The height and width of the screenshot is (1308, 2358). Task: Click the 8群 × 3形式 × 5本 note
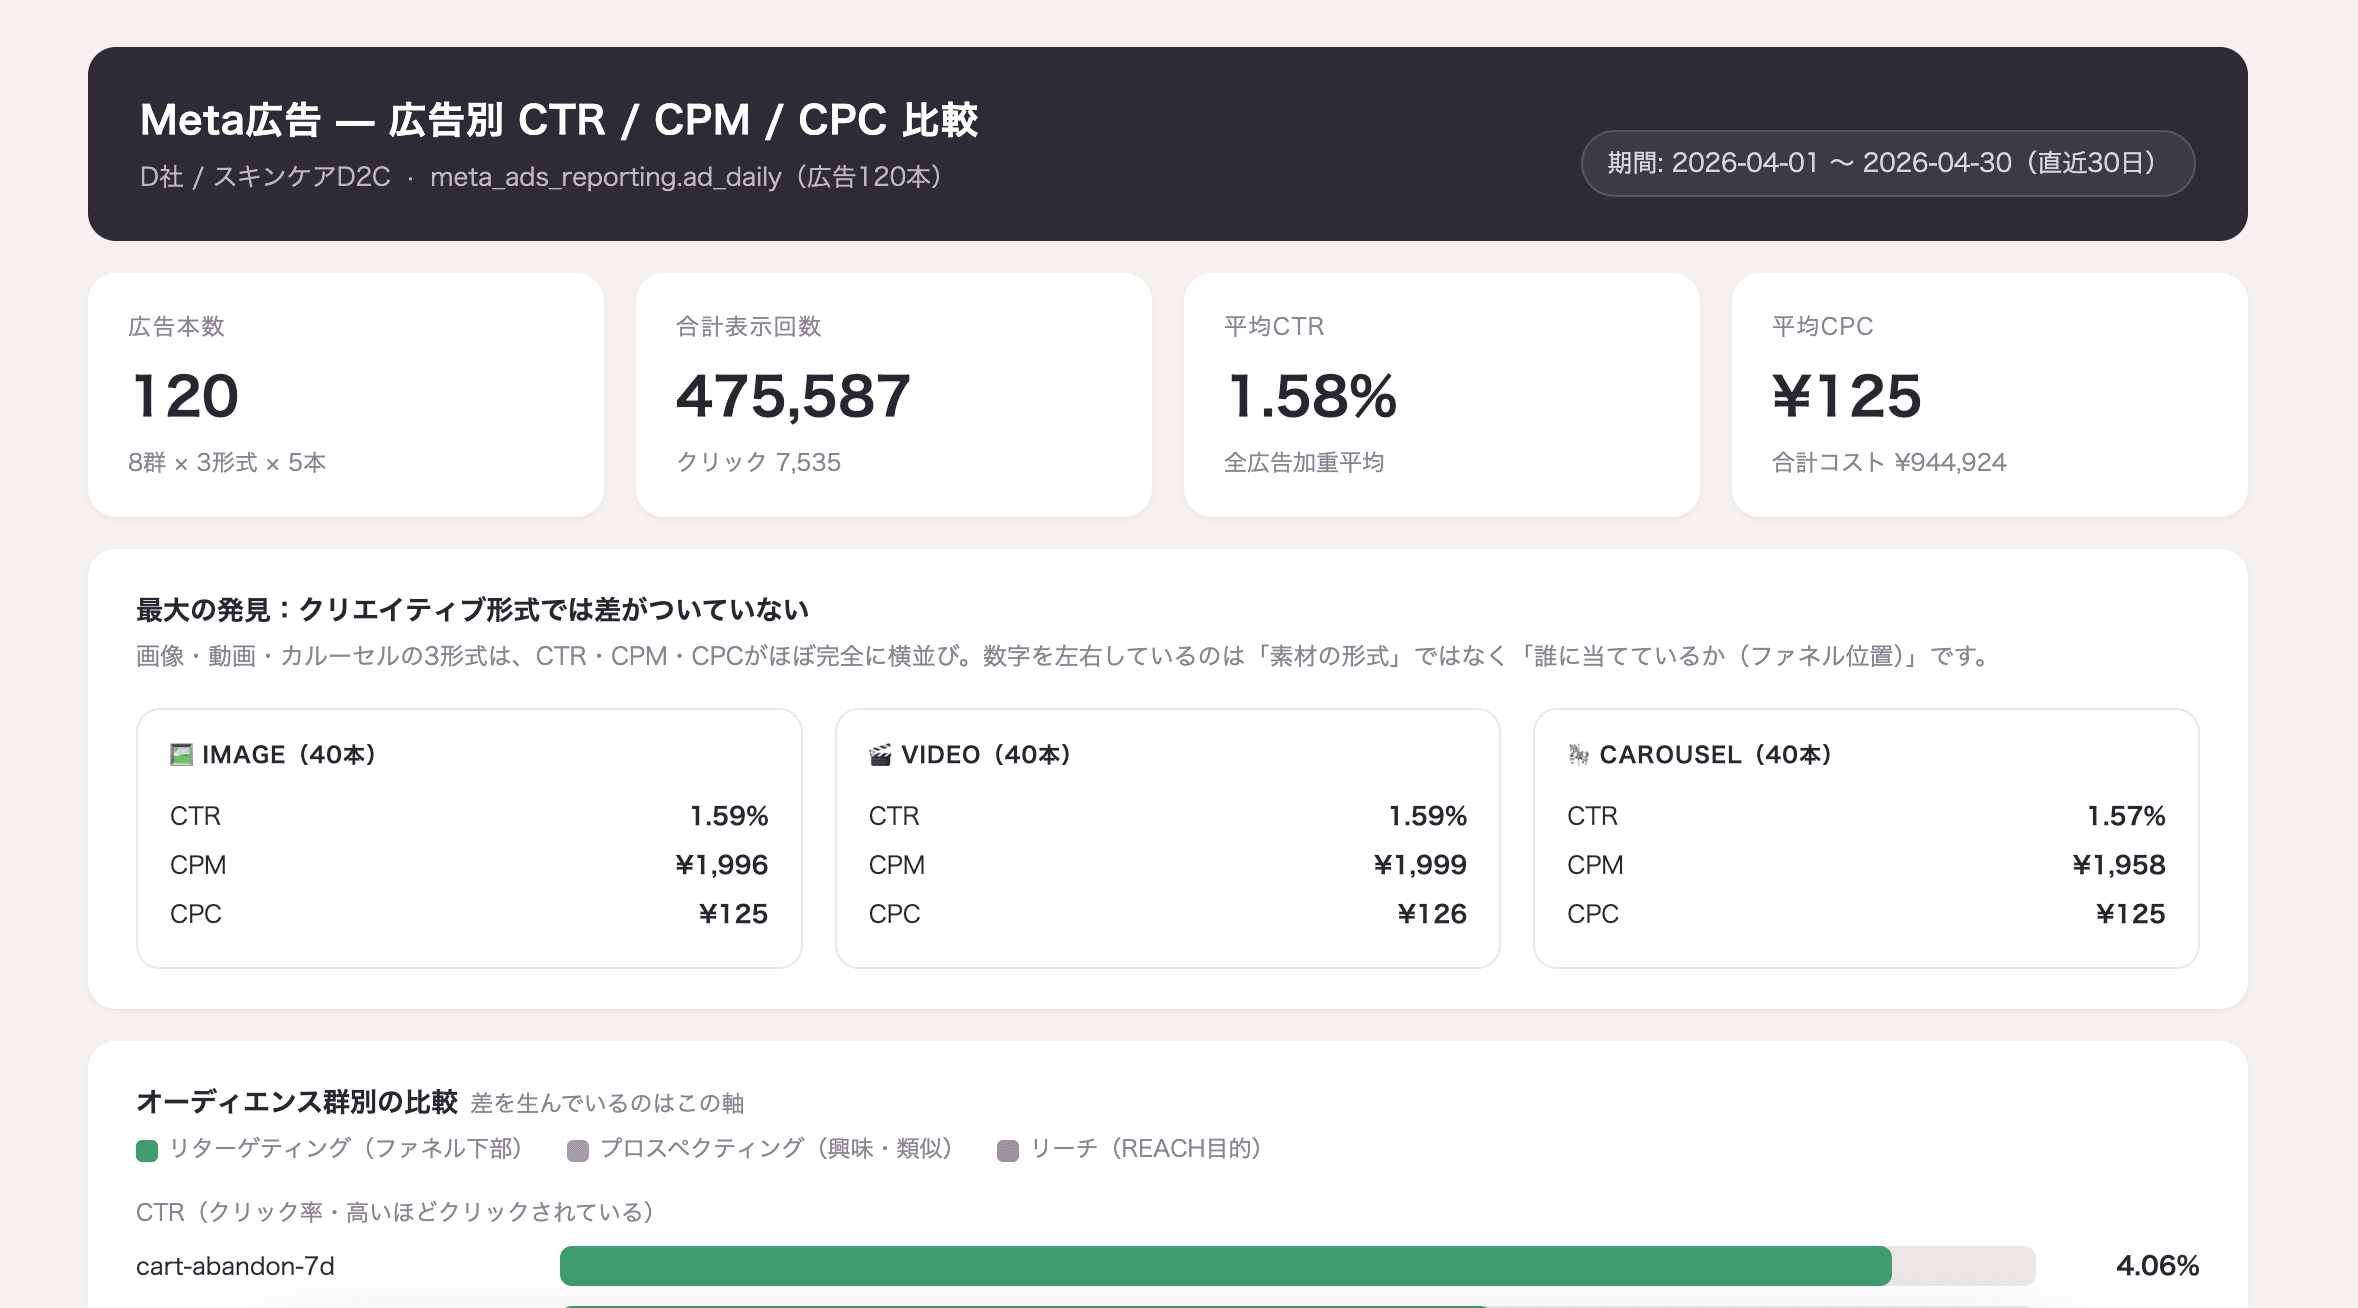pyautogui.click(x=227, y=462)
